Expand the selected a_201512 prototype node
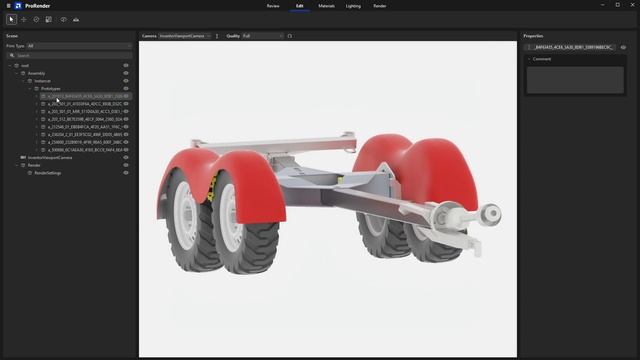This screenshot has width=640, height=360. 36,96
